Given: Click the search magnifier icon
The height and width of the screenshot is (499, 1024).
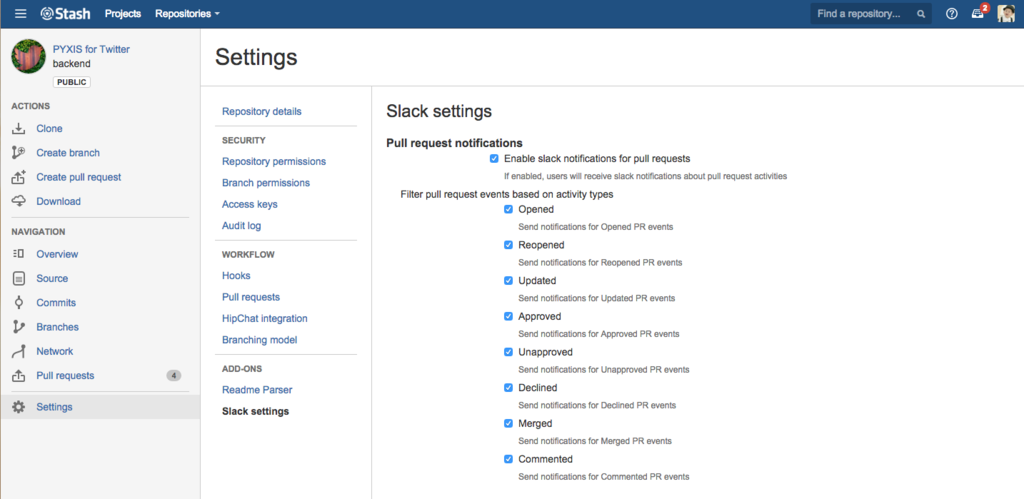Looking at the screenshot, I should pyautogui.click(x=921, y=14).
